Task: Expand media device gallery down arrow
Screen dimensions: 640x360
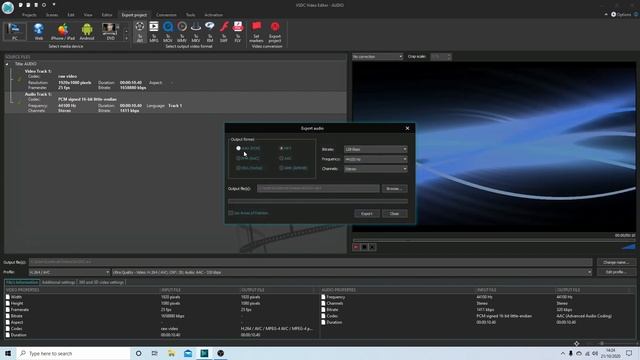Action: [126, 38]
